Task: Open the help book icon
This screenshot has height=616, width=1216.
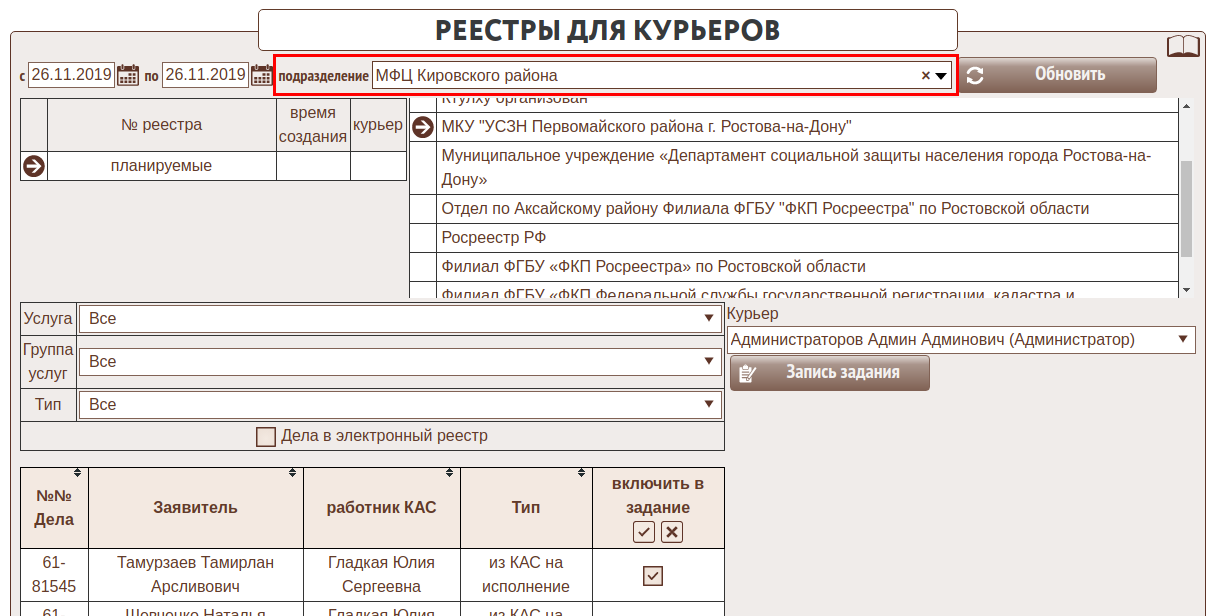Action: 1183,46
